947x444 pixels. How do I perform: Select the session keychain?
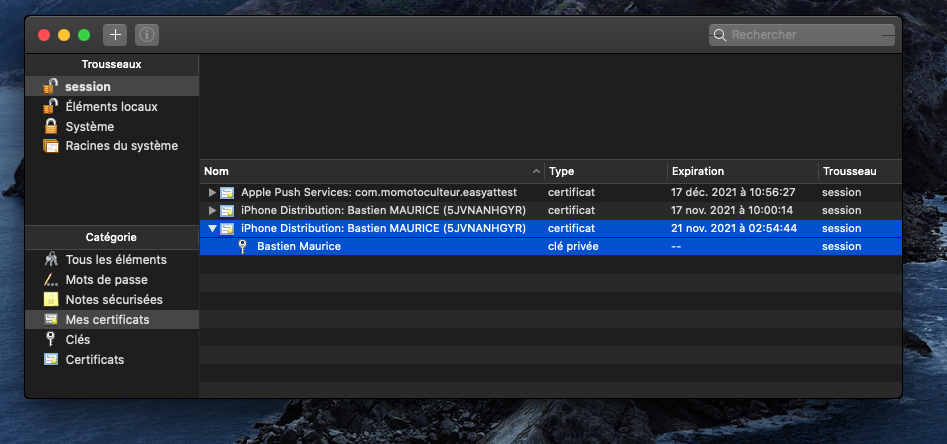click(x=88, y=87)
